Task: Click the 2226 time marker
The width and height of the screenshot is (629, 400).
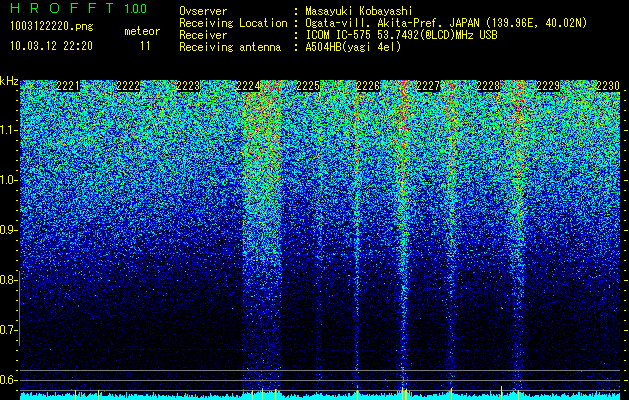Action: (368, 86)
